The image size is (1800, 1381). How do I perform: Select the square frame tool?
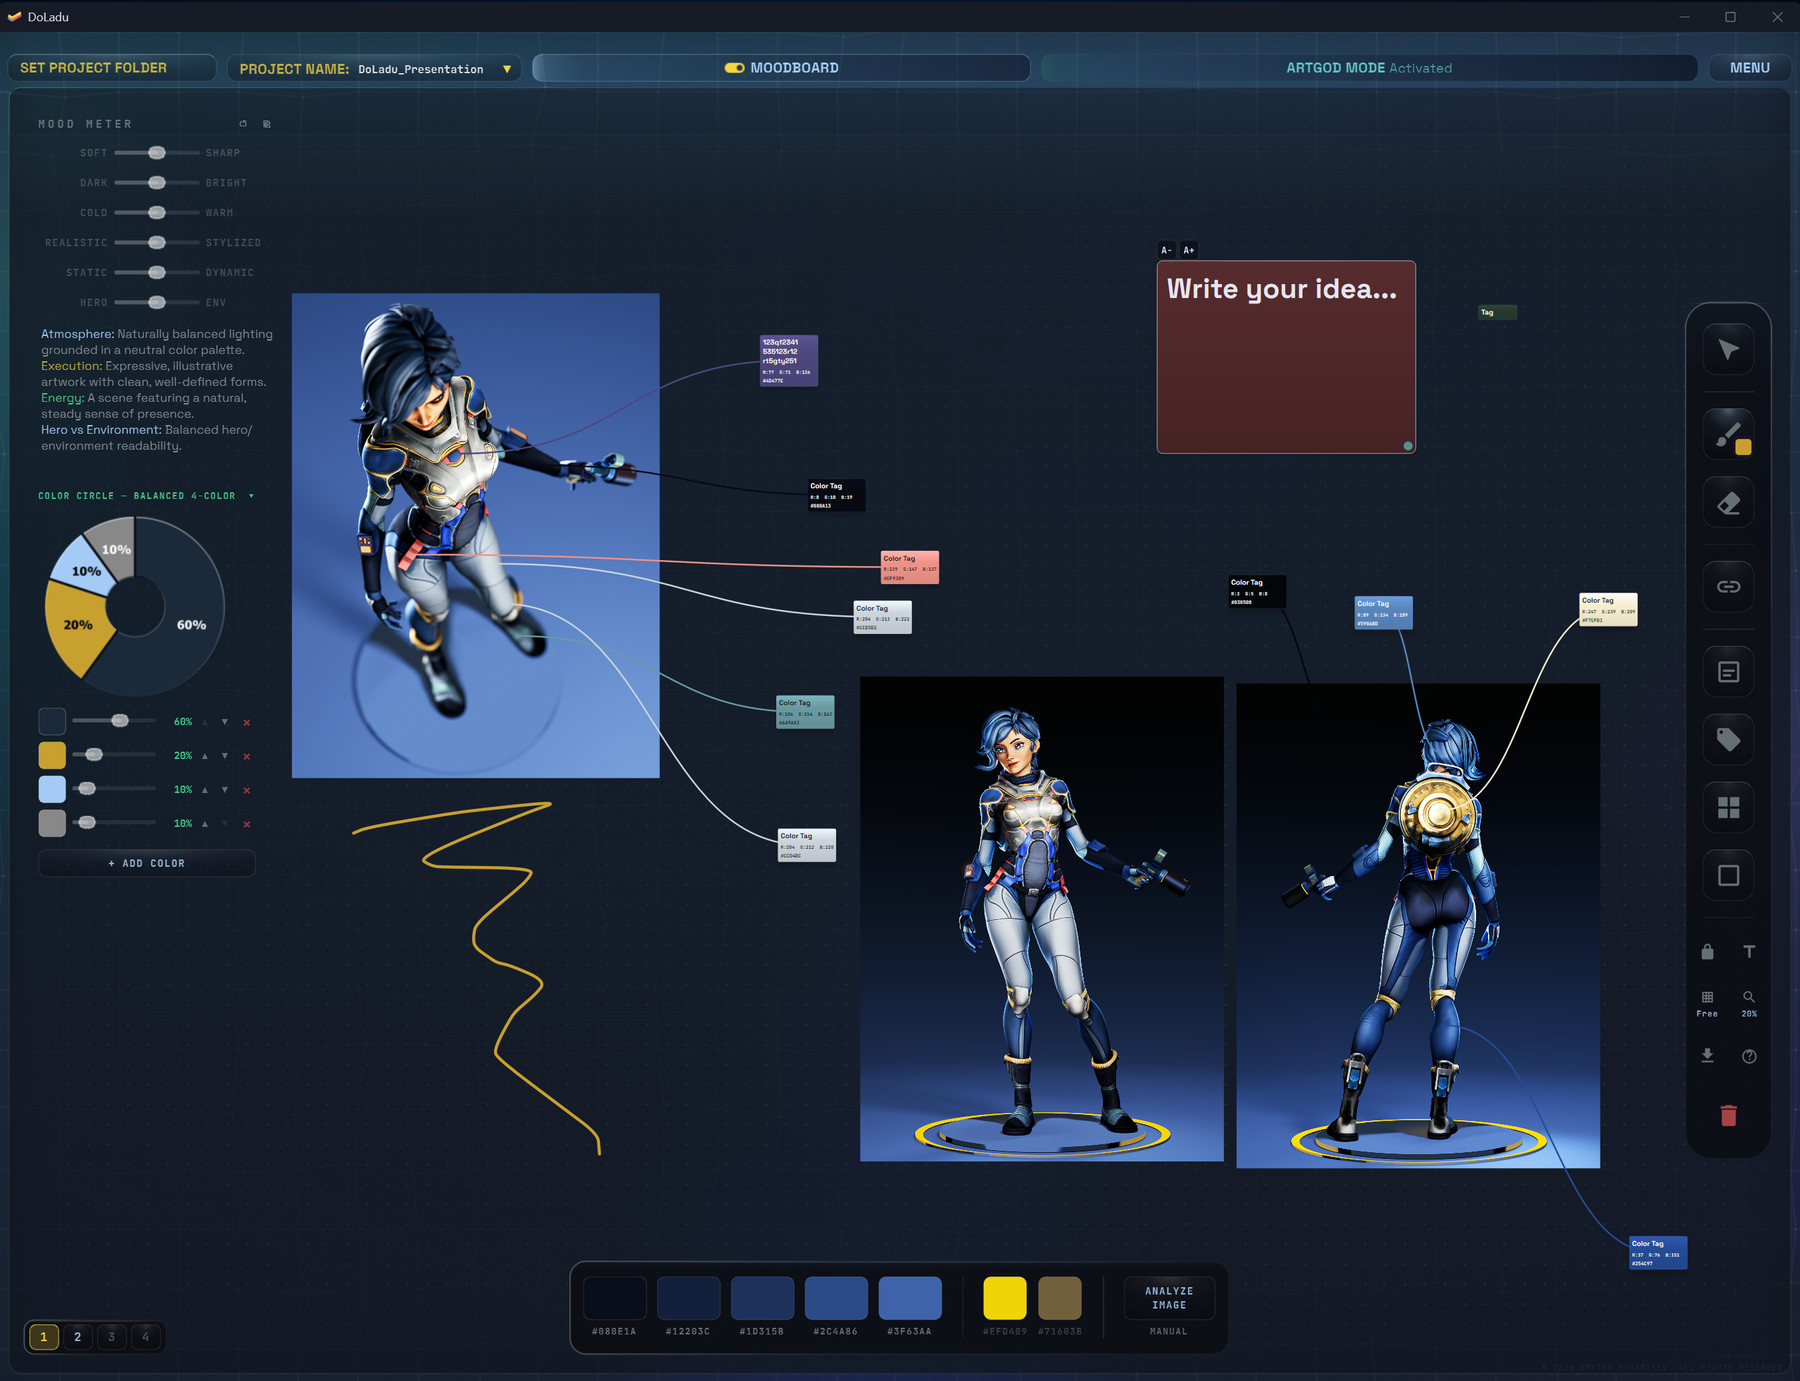click(x=1728, y=876)
